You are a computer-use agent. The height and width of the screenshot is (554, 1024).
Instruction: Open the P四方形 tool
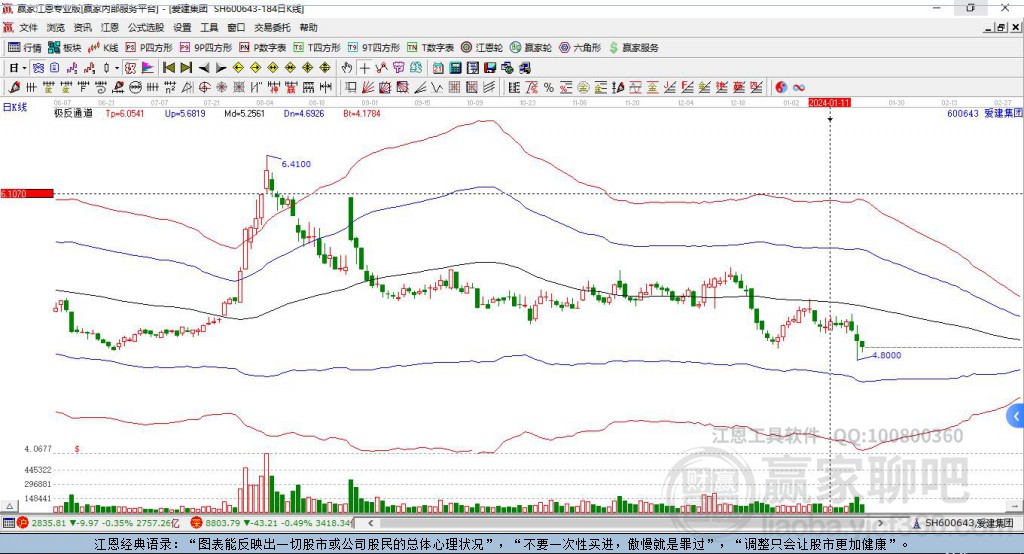149,48
